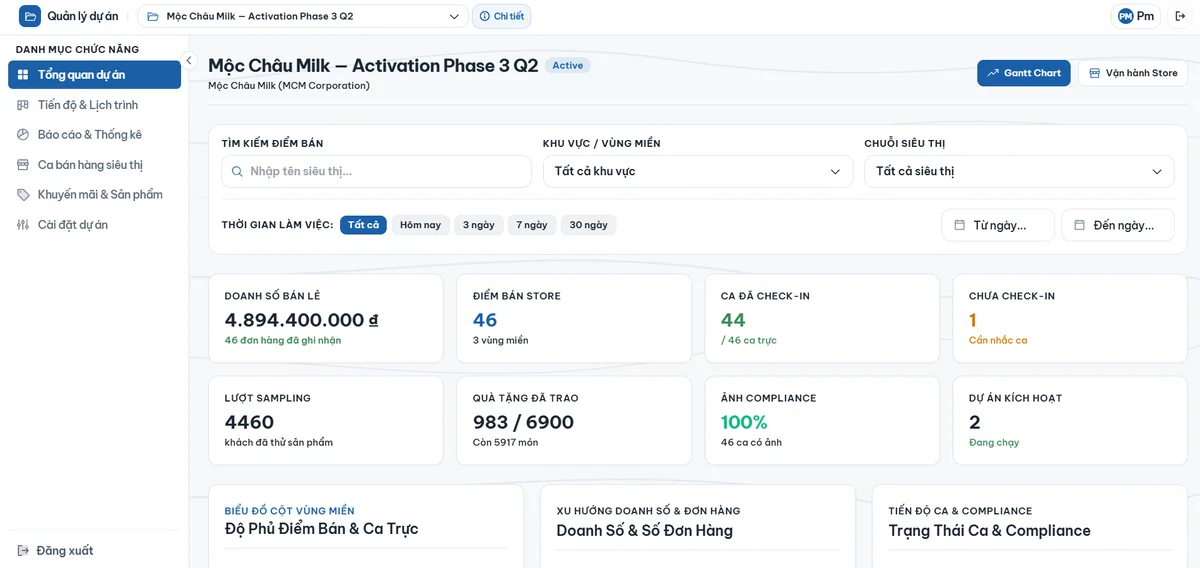Screen dimensions: 1200x568
Task: Open Khuyến mãi & Sản phẩm menu
Action: [94, 195]
